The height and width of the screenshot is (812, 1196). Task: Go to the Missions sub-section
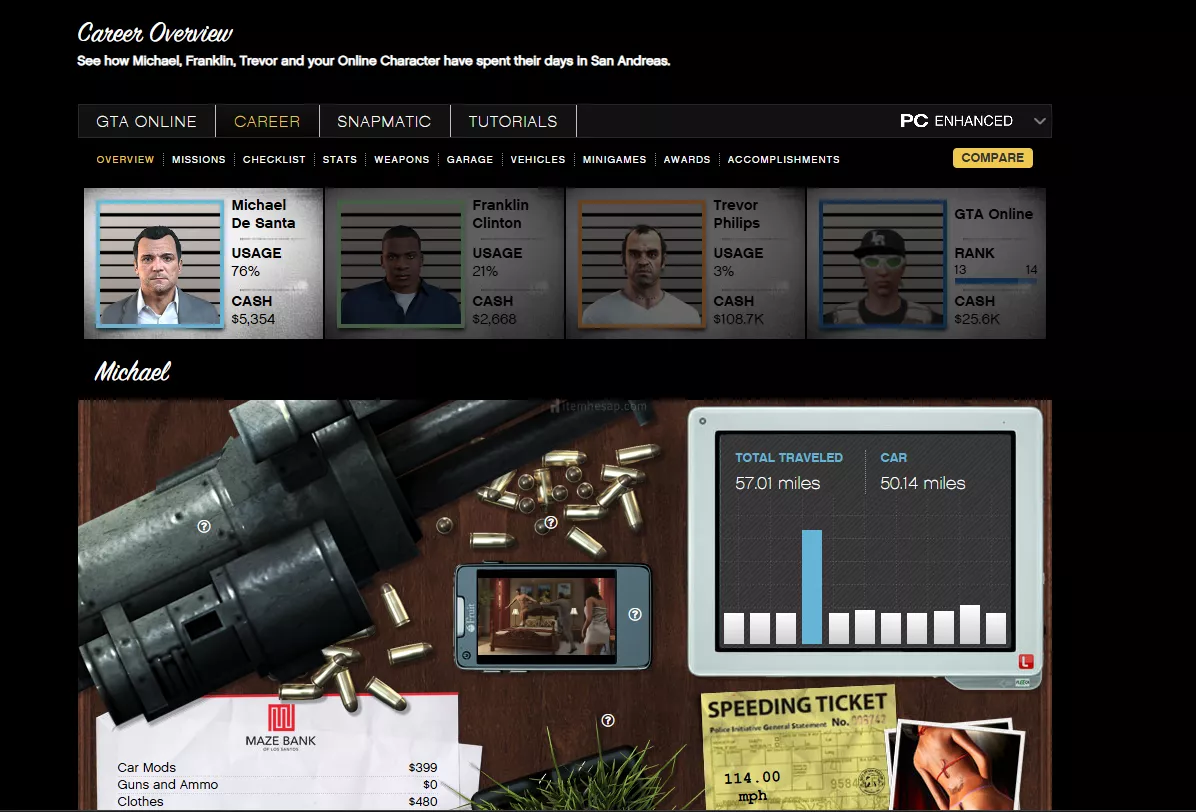coord(199,160)
